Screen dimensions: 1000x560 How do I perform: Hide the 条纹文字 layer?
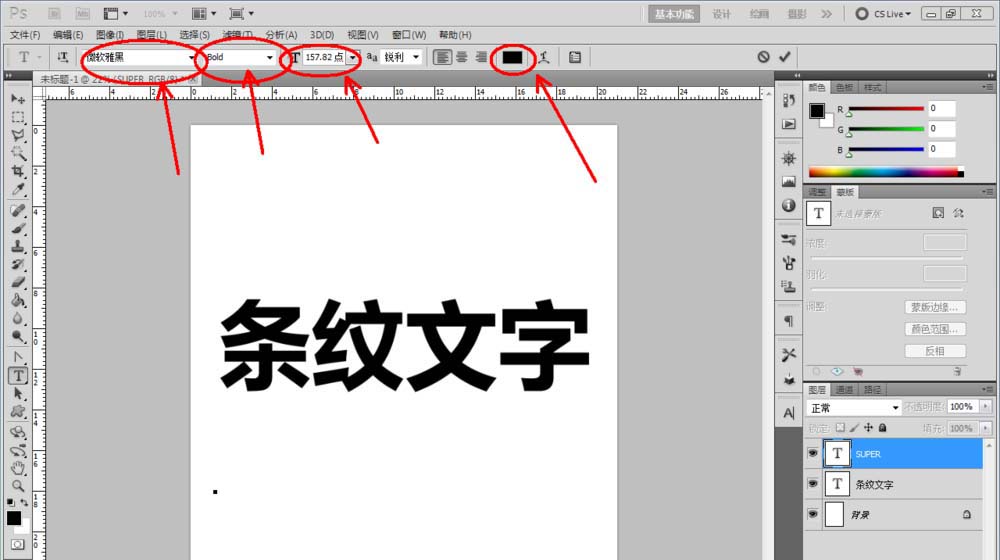pyautogui.click(x=812, y=483)
